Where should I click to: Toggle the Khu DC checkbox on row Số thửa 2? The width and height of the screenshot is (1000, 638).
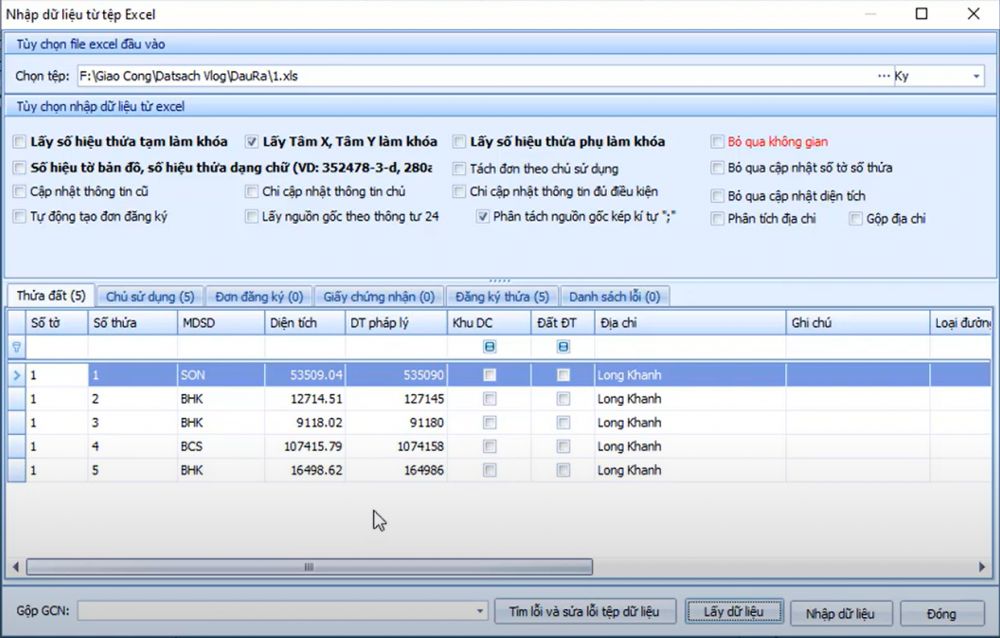click(x=489, y=398)
